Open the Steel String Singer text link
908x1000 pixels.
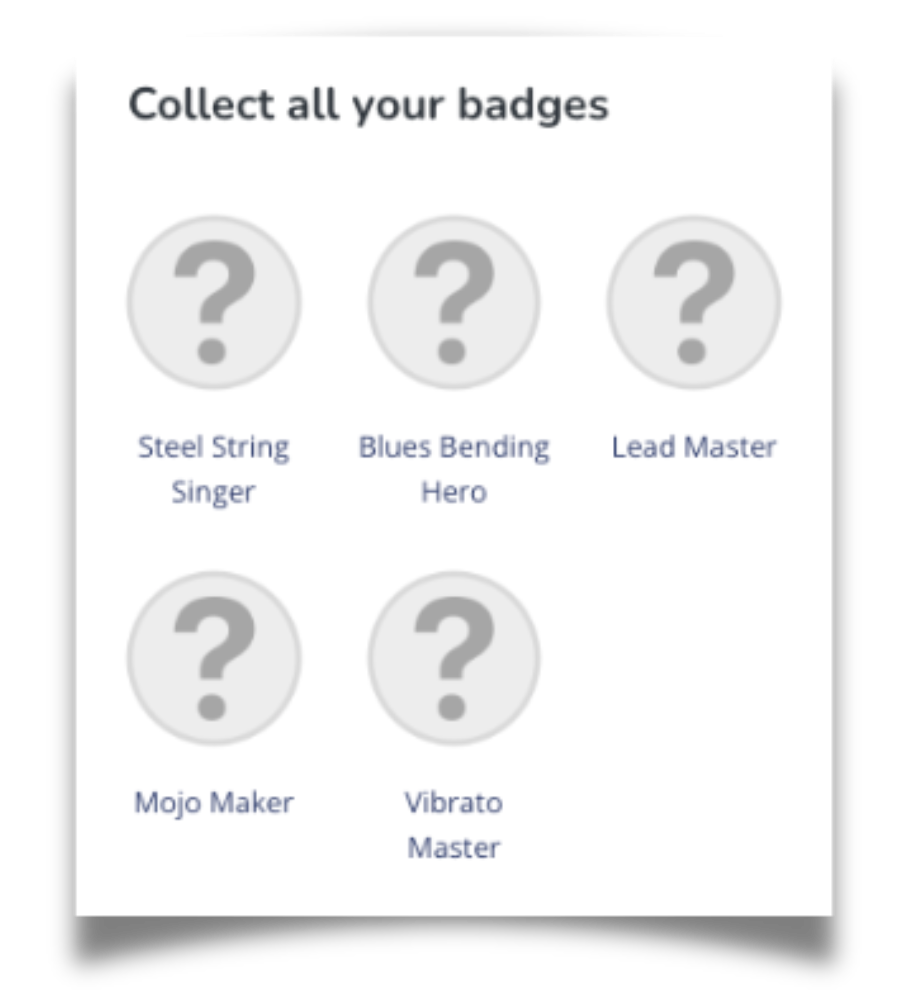(x=213, y=447)
